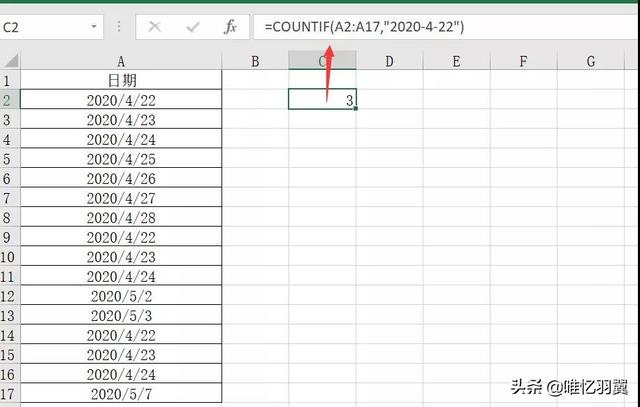This screenshot has height=407, width=640.
Task: Click the formula bar containing the COUNTIF formula
Action: 446,27
